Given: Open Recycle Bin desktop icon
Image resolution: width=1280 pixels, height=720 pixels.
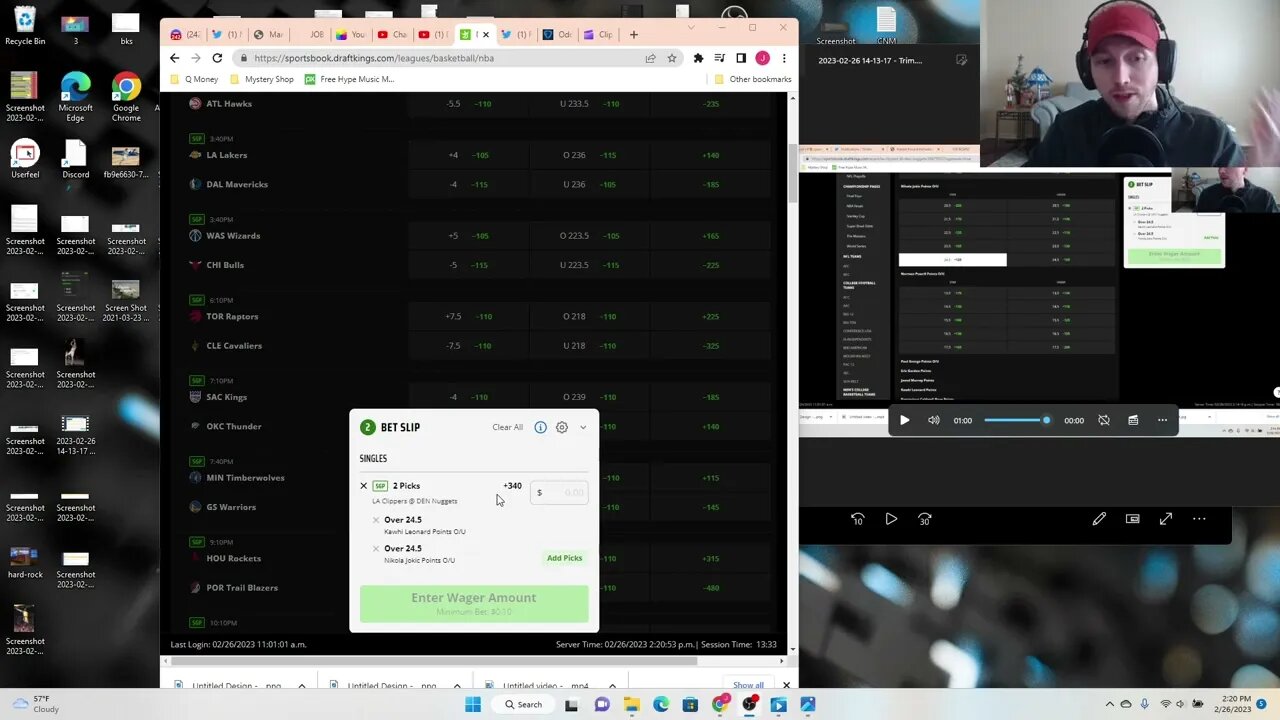Looking at the screenshot, I should (x=25, y=26).
